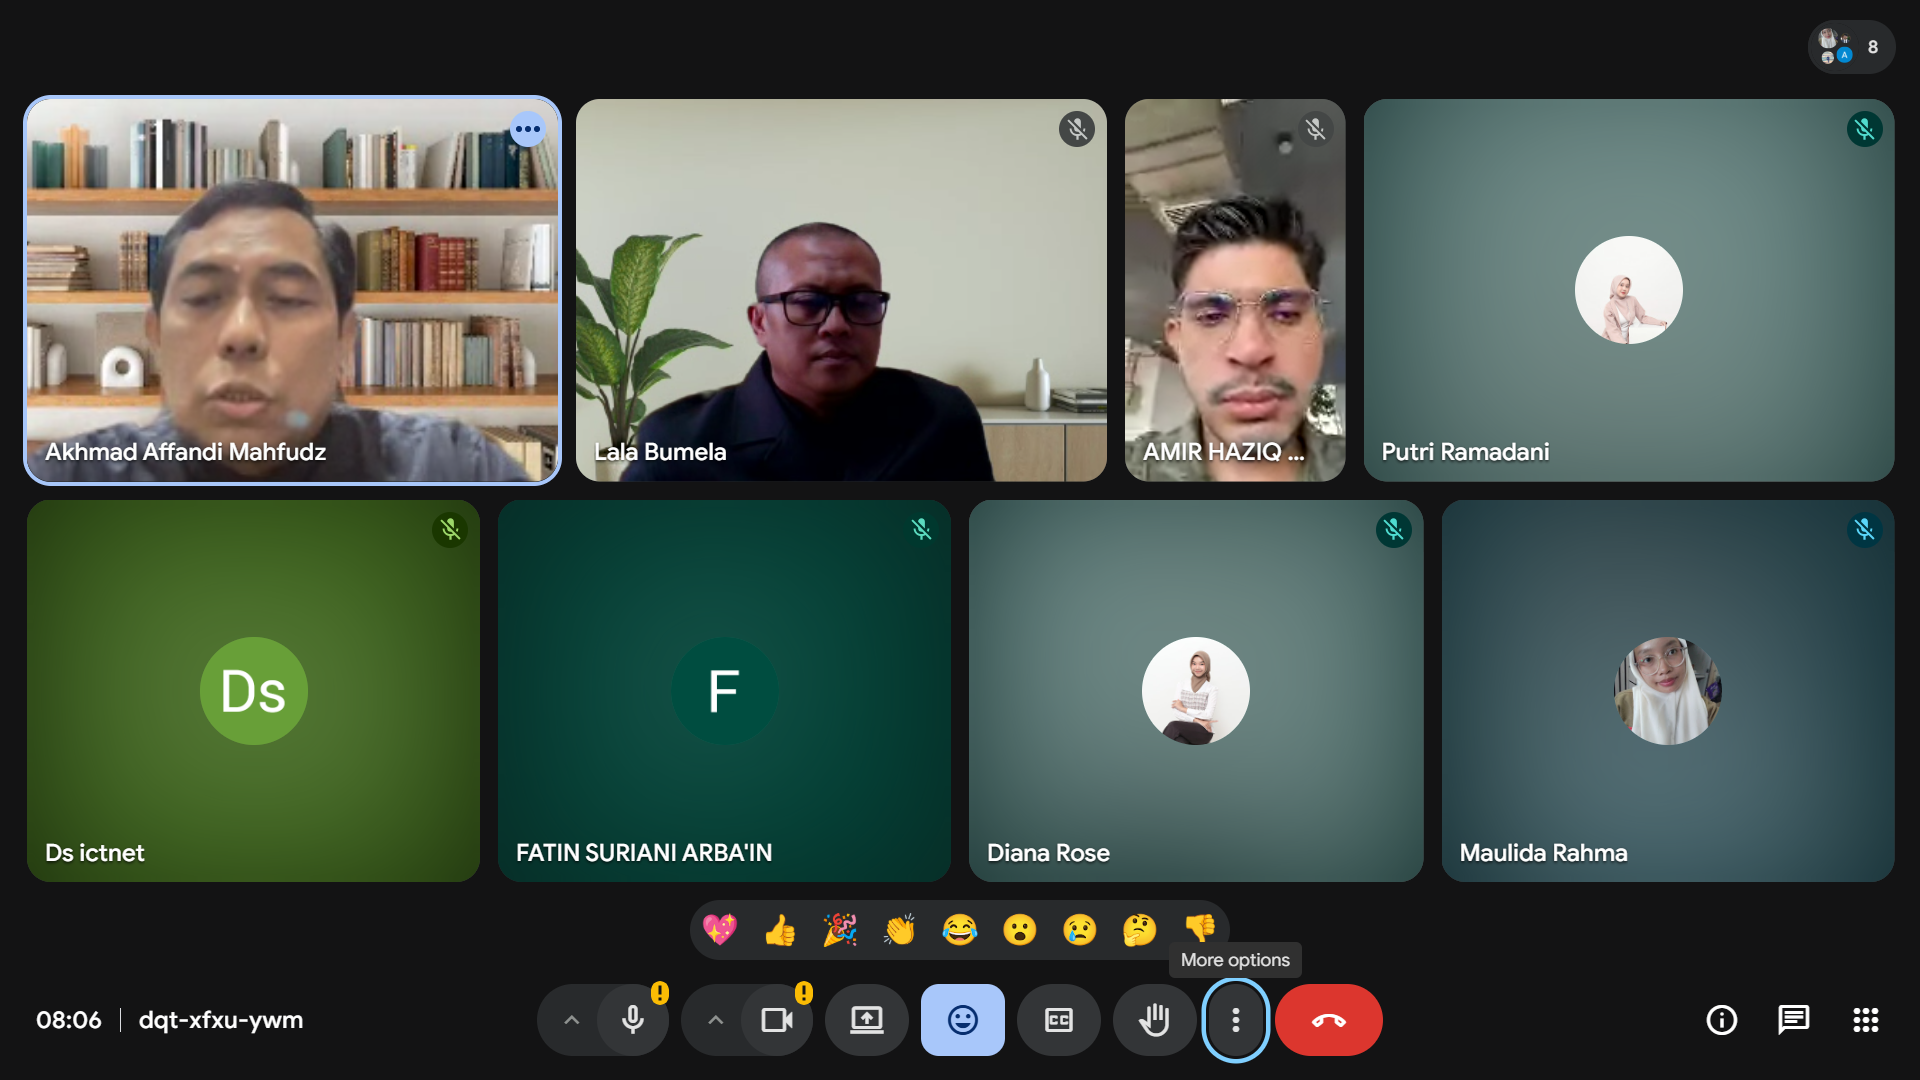Send the thumbs down emoji reaction
Image resolution: width=1920 pixels, height=1080 pixels.
[x=1200, y=928]
